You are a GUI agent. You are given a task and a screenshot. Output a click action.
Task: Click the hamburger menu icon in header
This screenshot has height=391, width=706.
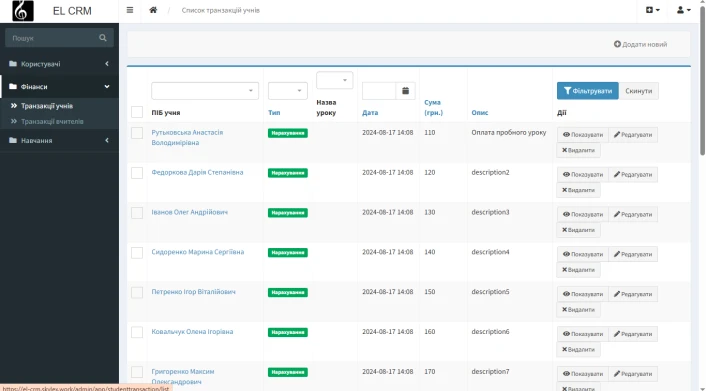[x=130, y=10]
